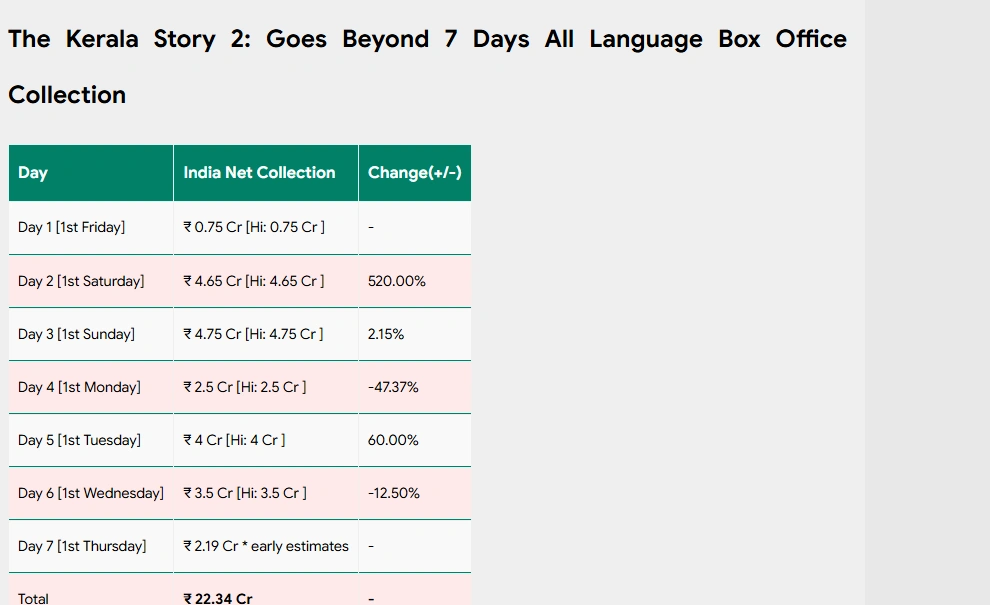The width and height of the screenshot is (990, 605).
Task: Select the 'India Net Collection' column header
Action: [x=258, y=172]
